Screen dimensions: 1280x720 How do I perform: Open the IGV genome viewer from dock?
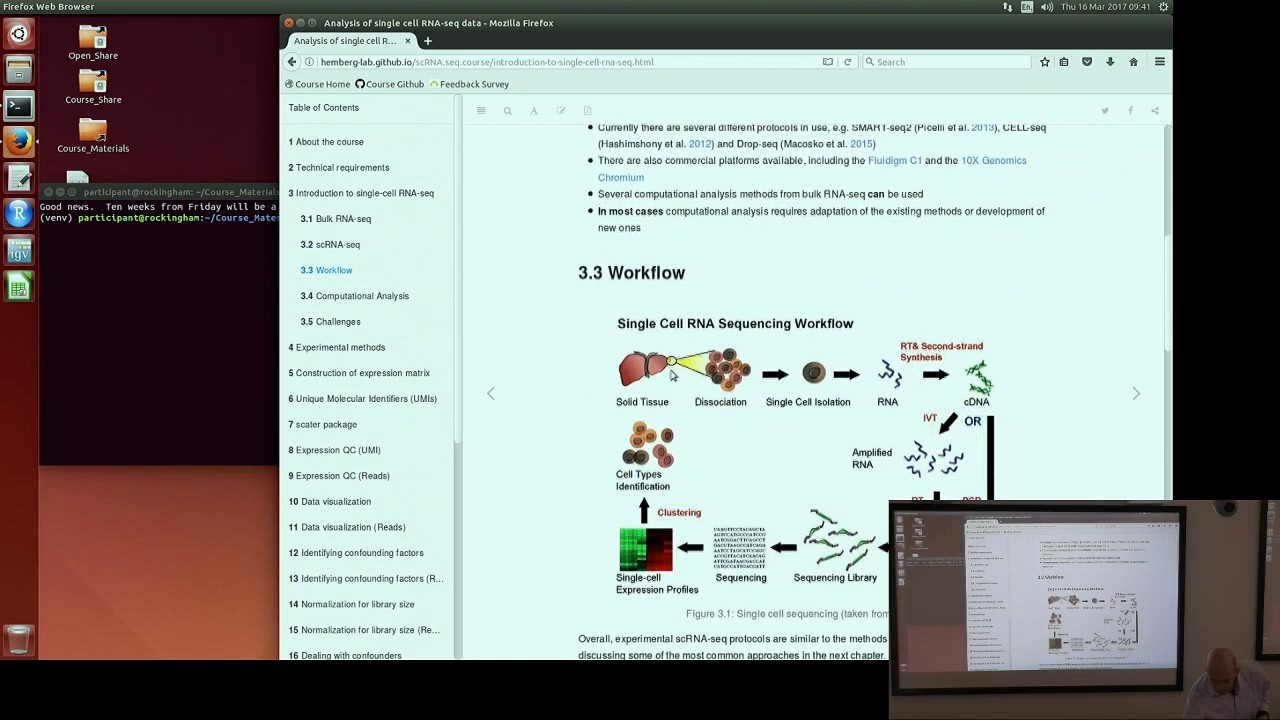[x=18, y=250]
